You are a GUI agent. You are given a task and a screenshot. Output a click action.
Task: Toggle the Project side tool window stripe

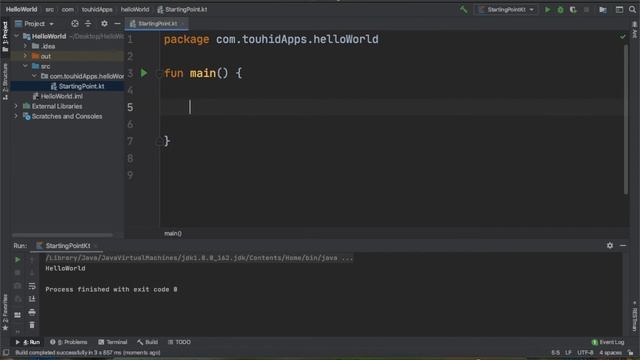tap(5, 37)
